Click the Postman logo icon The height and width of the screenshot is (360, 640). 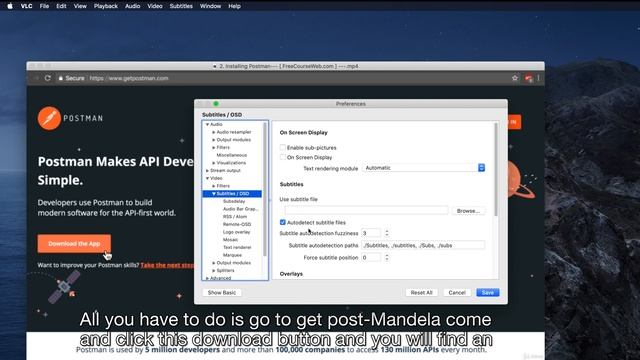pos(49,118)
